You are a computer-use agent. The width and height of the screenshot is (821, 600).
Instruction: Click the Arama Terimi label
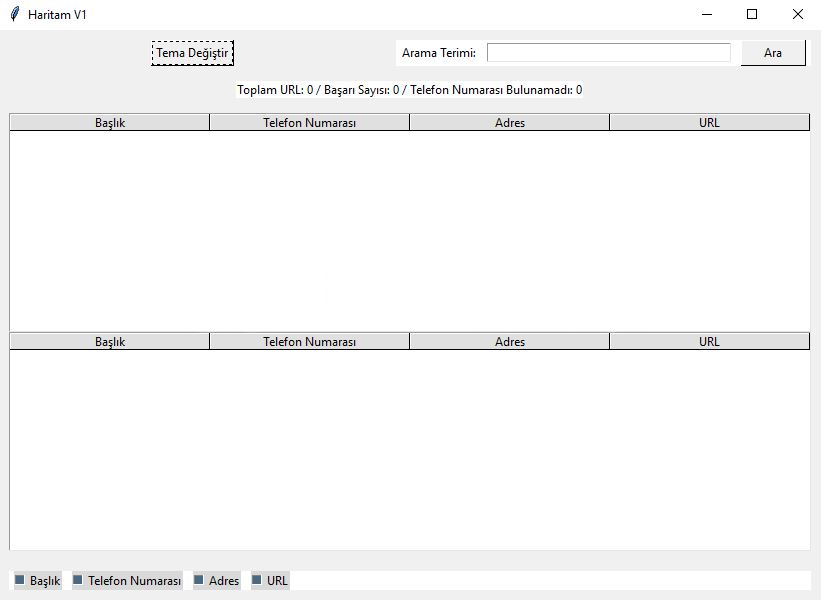[x=439, y=53]
